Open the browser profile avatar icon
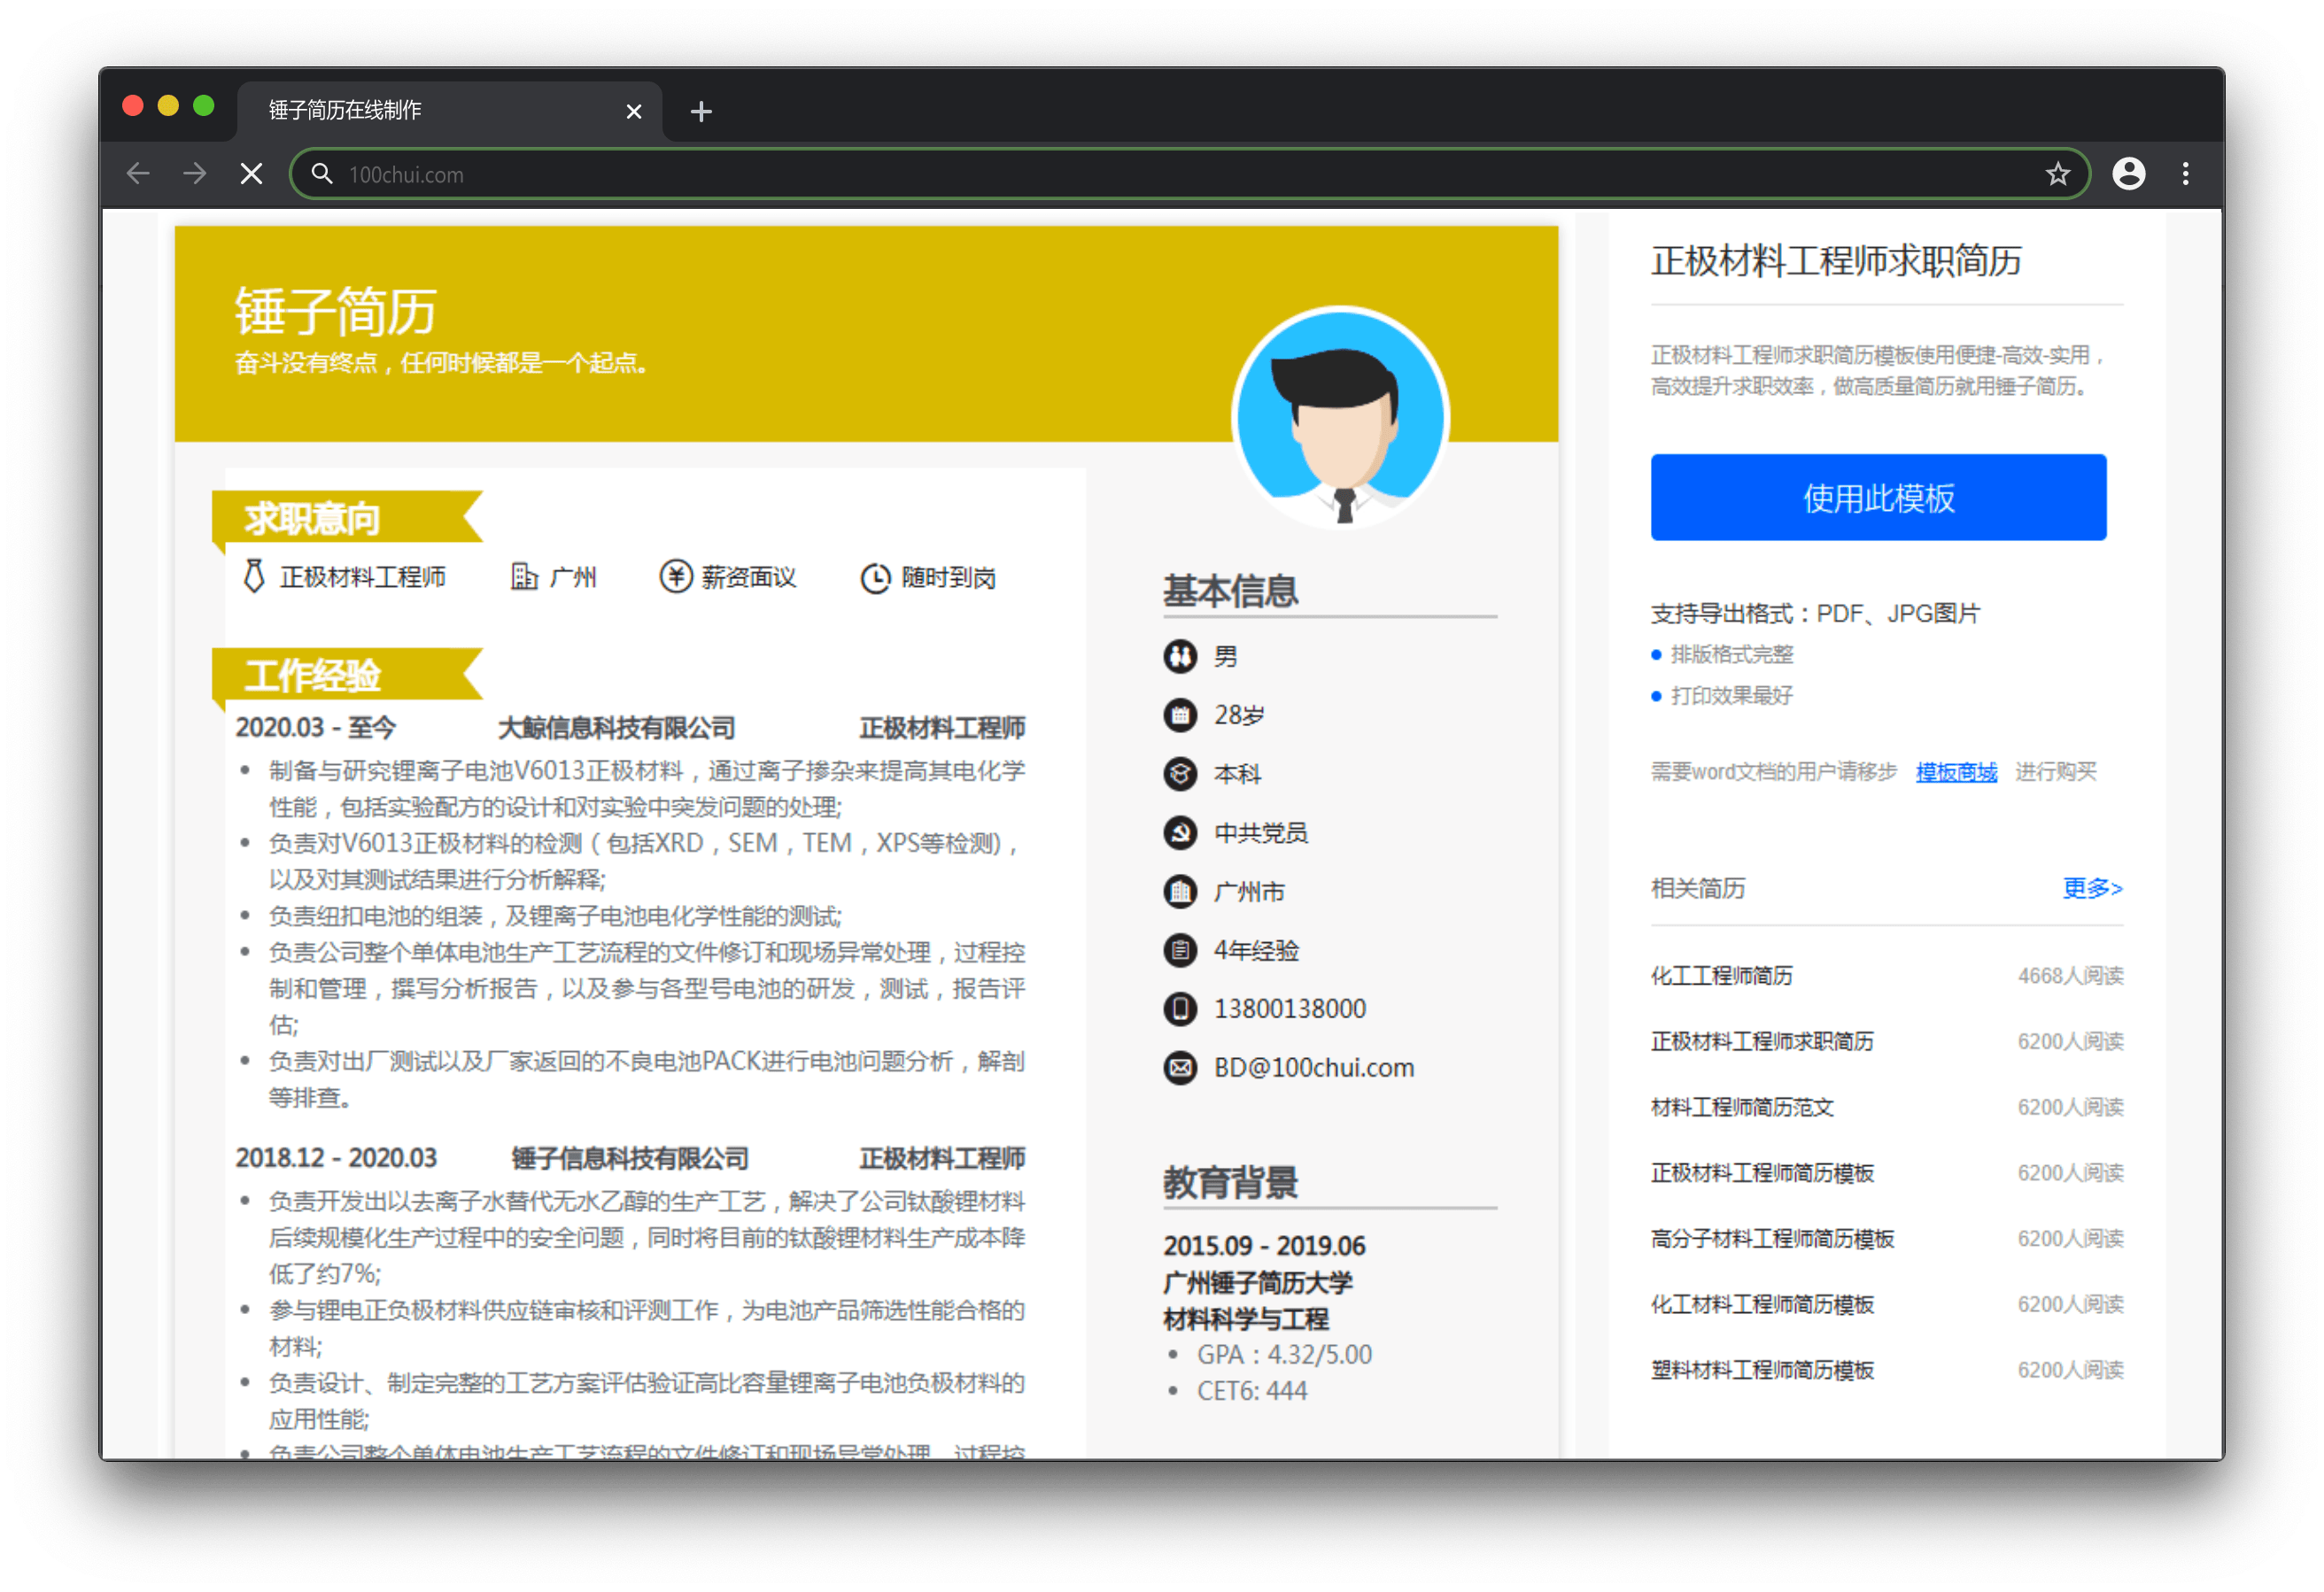 [x=2128, y=174]
